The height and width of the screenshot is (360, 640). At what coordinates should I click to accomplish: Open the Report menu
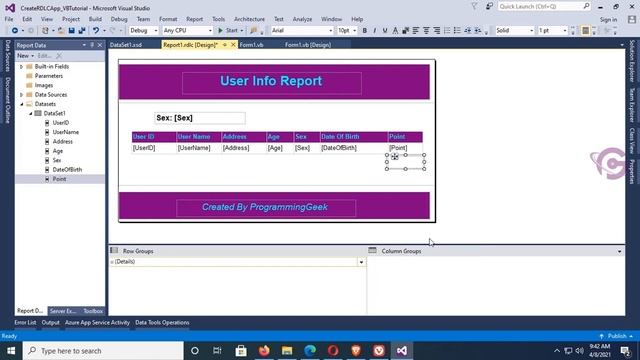pyautogui.click(x=194, y=19)
